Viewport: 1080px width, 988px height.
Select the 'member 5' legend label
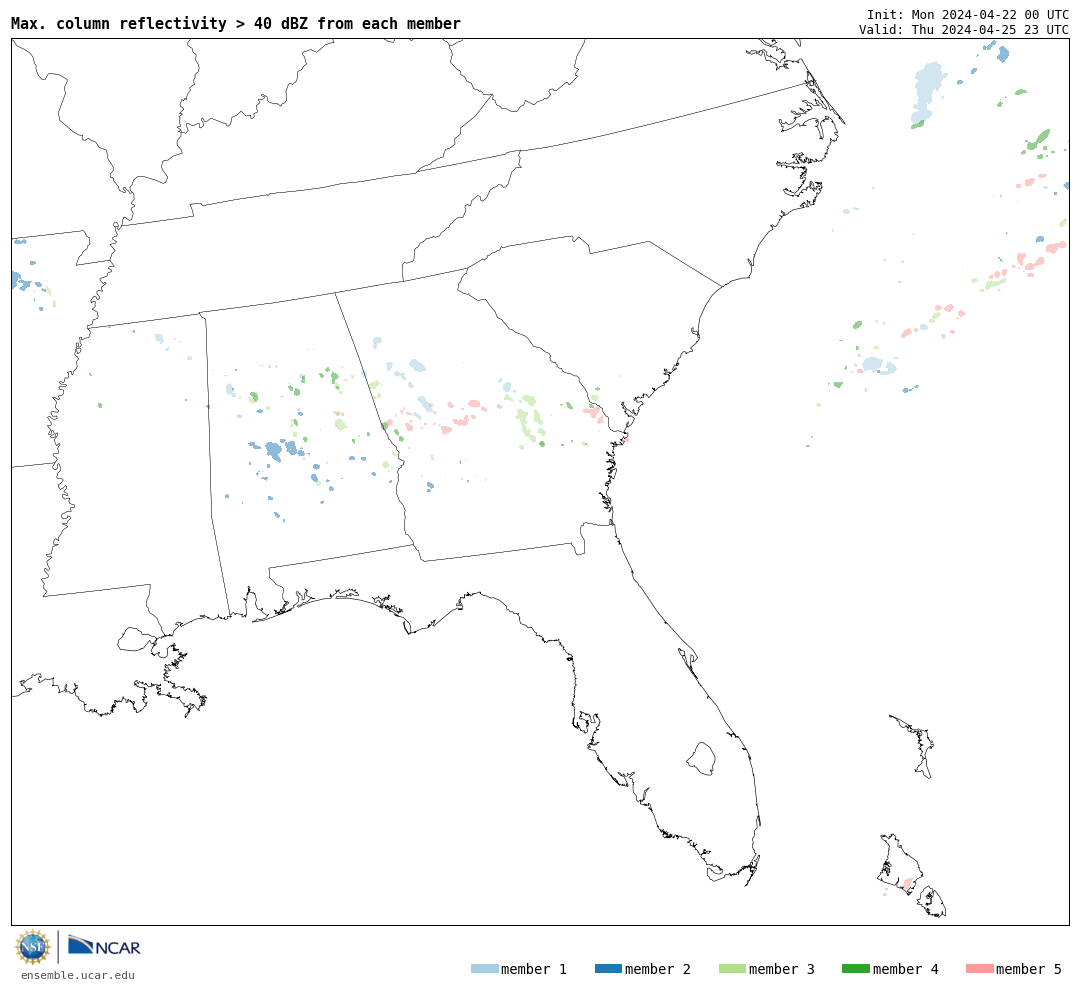pyautogui.click(x=1029, y=969)
